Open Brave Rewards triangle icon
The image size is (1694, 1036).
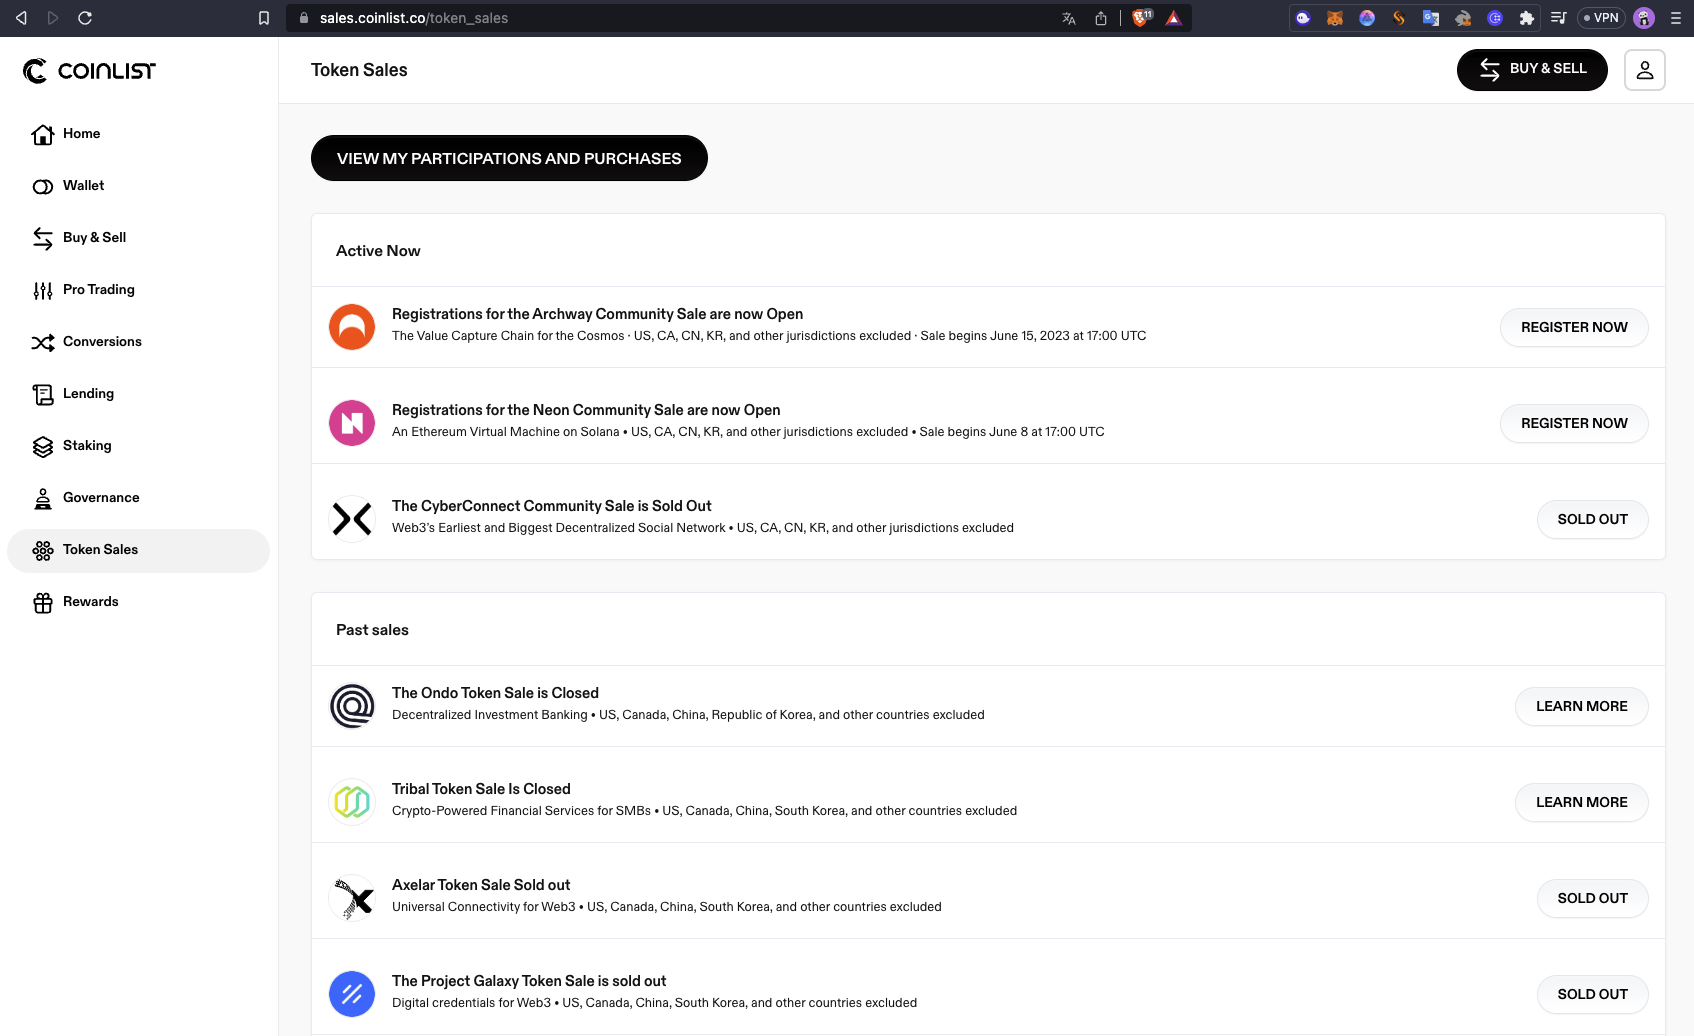click(1174, 18)
